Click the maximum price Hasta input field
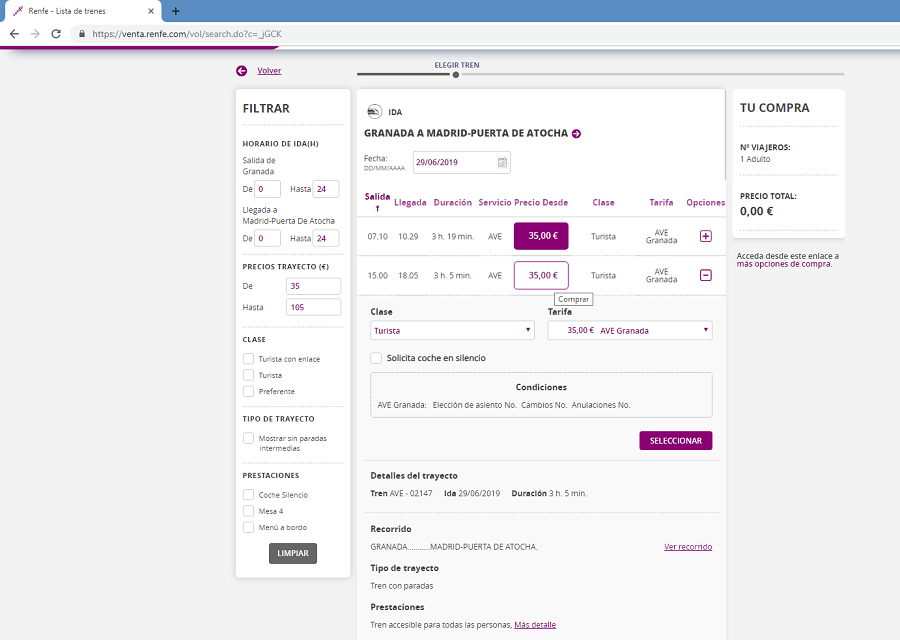Screen dimensions: 900x640 point(313,307)
